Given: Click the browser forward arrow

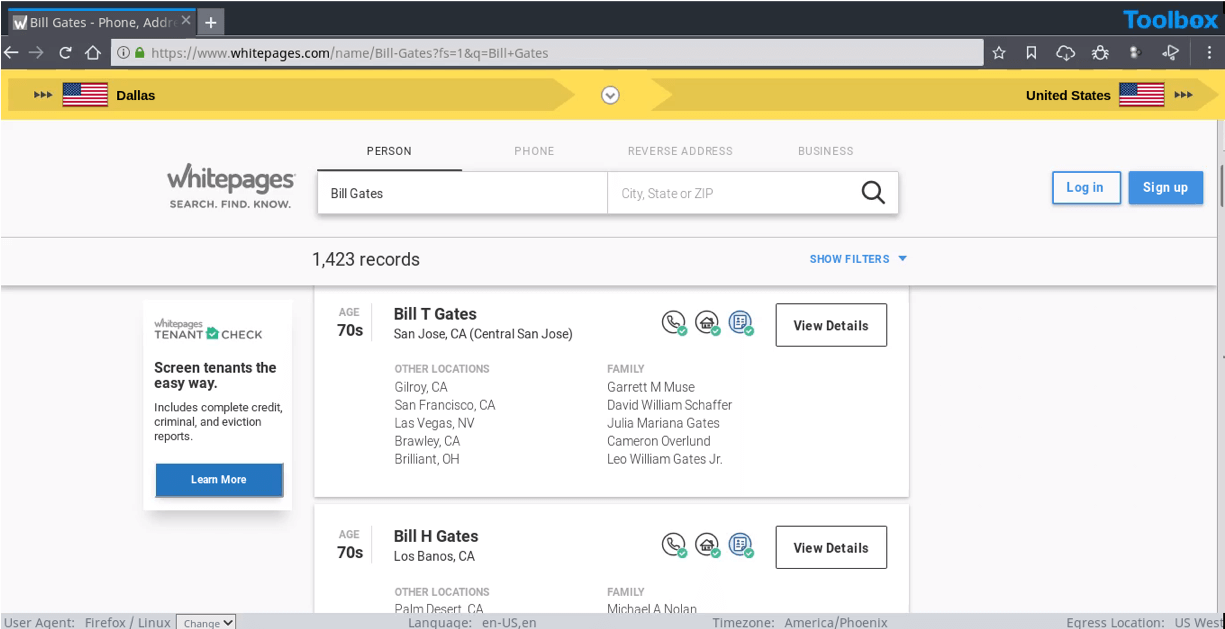Looking at the screenshot, I should coord(37,53).
